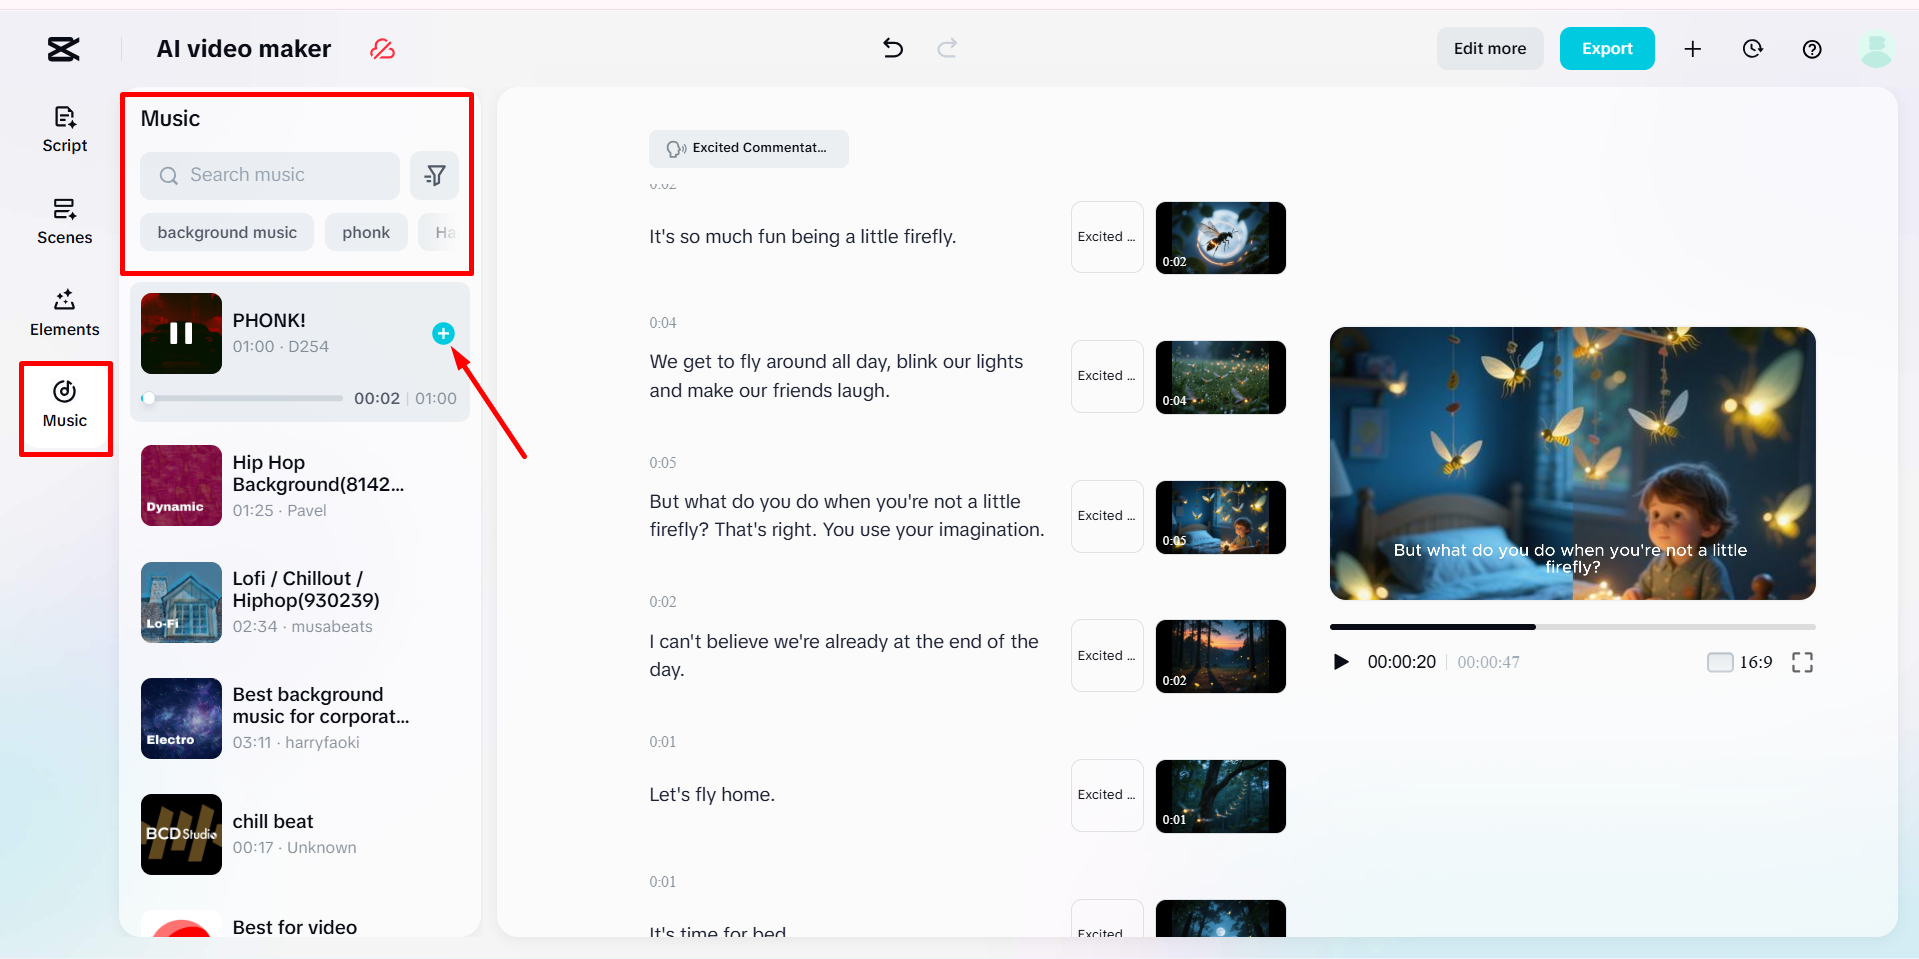Play the Best background music for corporate thumbnail
Image resolution: width=1919 pixels, height=959 pixels.
click(x=181, y=718)
